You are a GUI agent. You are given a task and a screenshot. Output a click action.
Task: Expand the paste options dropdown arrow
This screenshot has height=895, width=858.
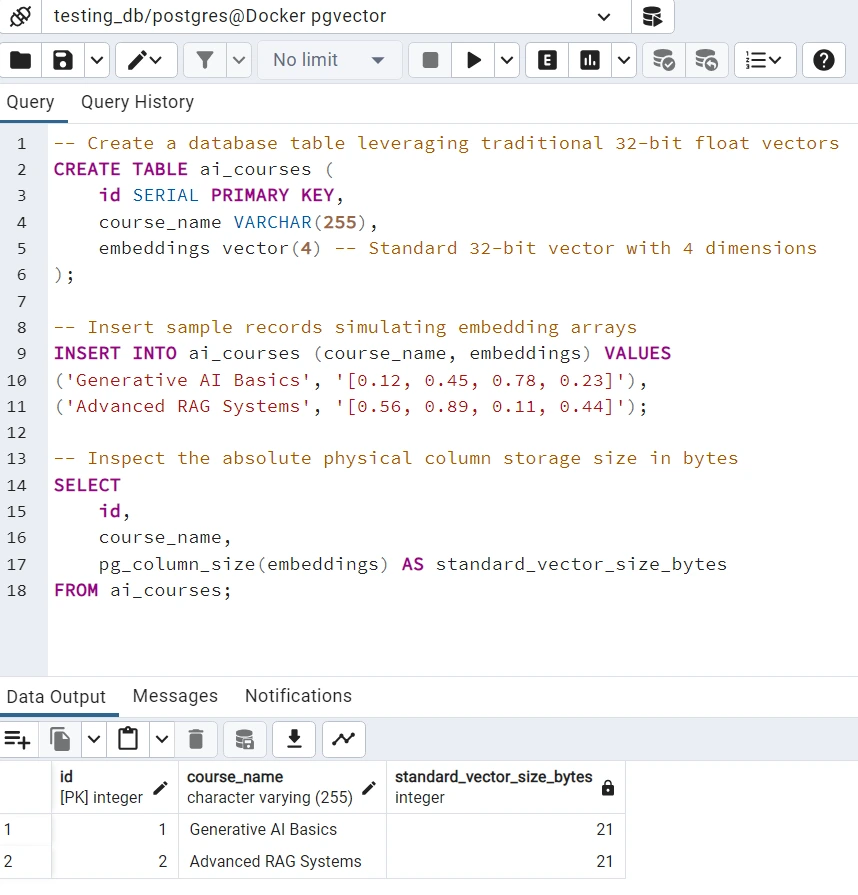(162, 739)
